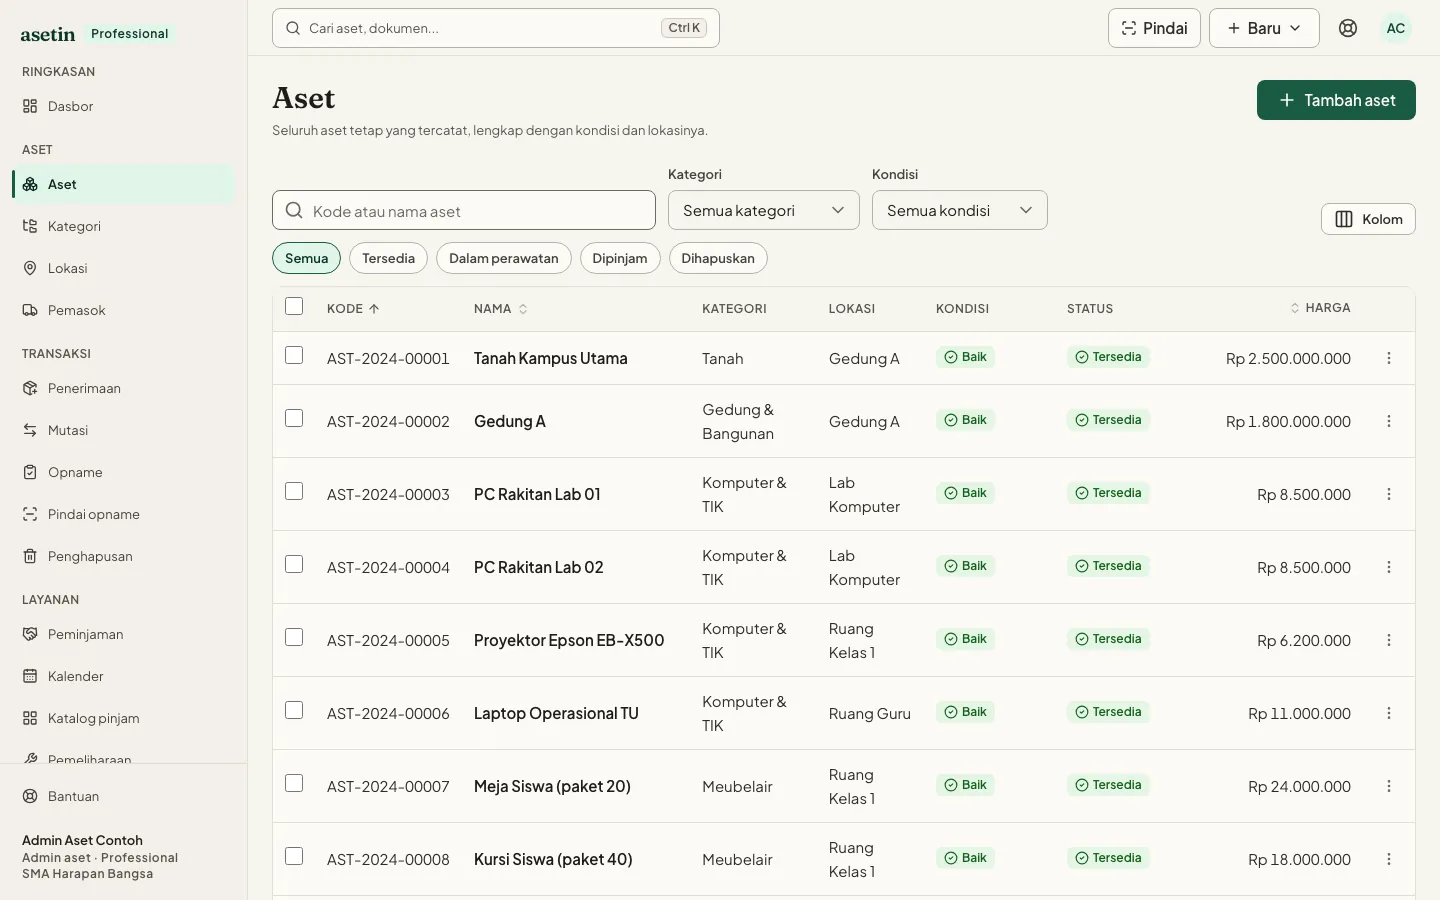Viewport: 1440px width, 900px height.
Task: Open row actions for Gedung A asset
Action: click(x=1389, y=421)
